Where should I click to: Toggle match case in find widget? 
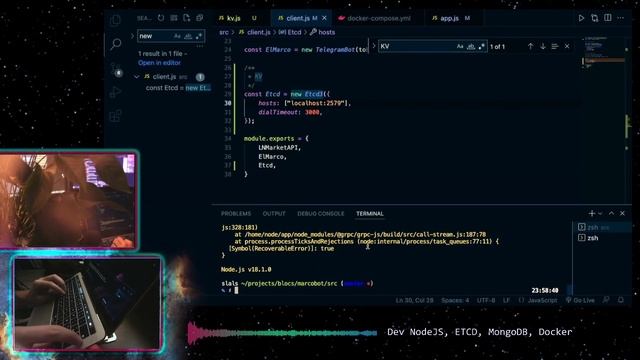[x=460, y=47]
